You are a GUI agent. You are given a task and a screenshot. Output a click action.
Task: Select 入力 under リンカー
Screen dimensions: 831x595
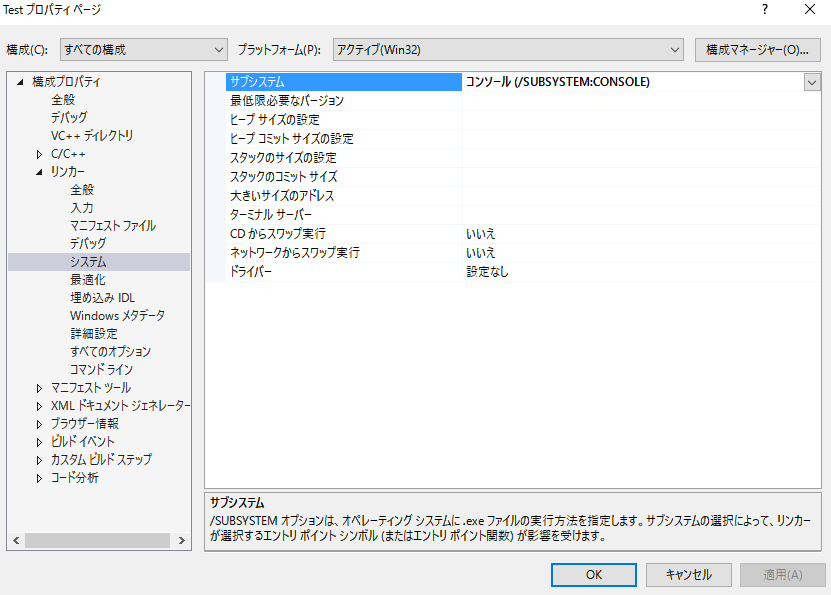(x=82, y=208)
